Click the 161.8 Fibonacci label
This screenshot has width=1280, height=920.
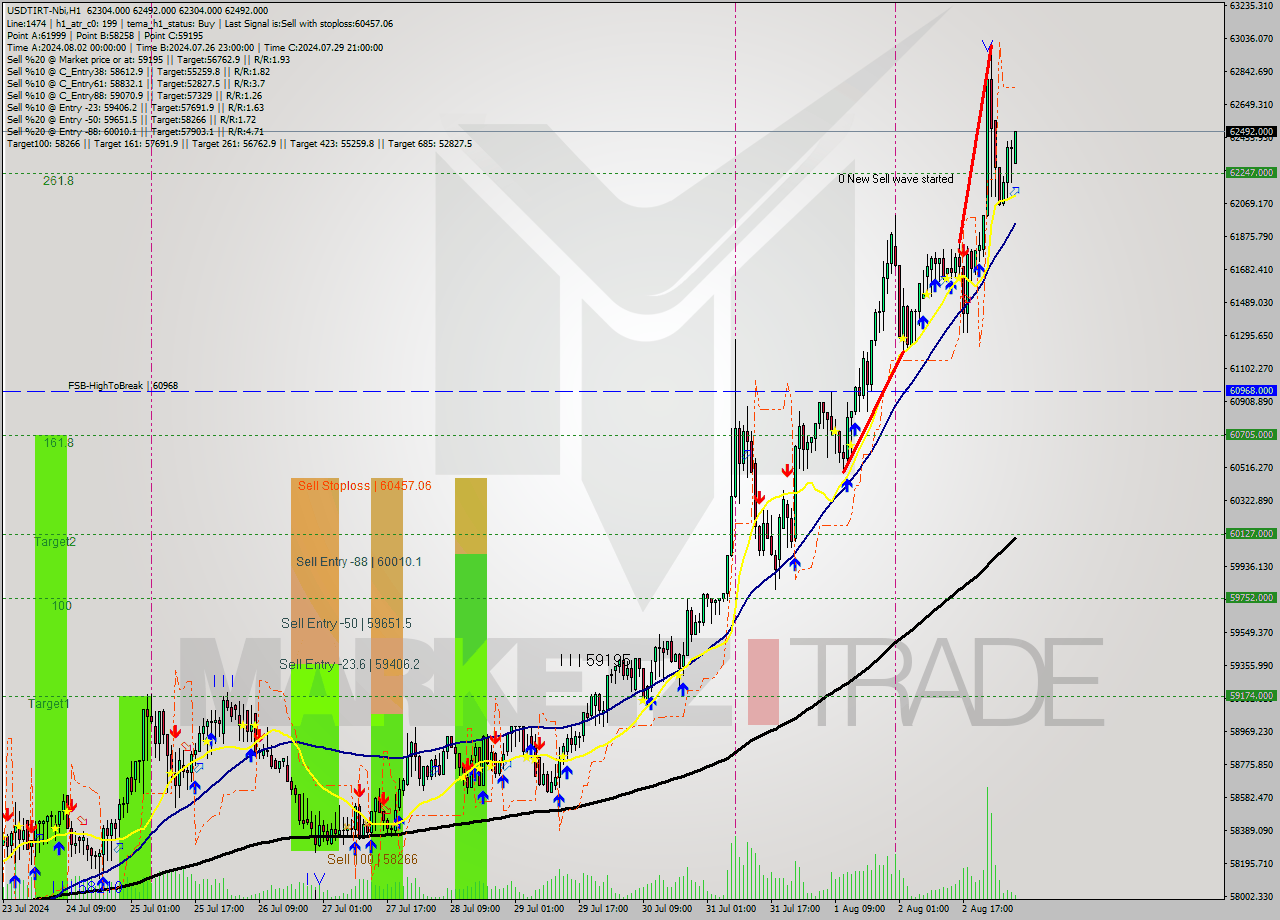click(58, 441)
